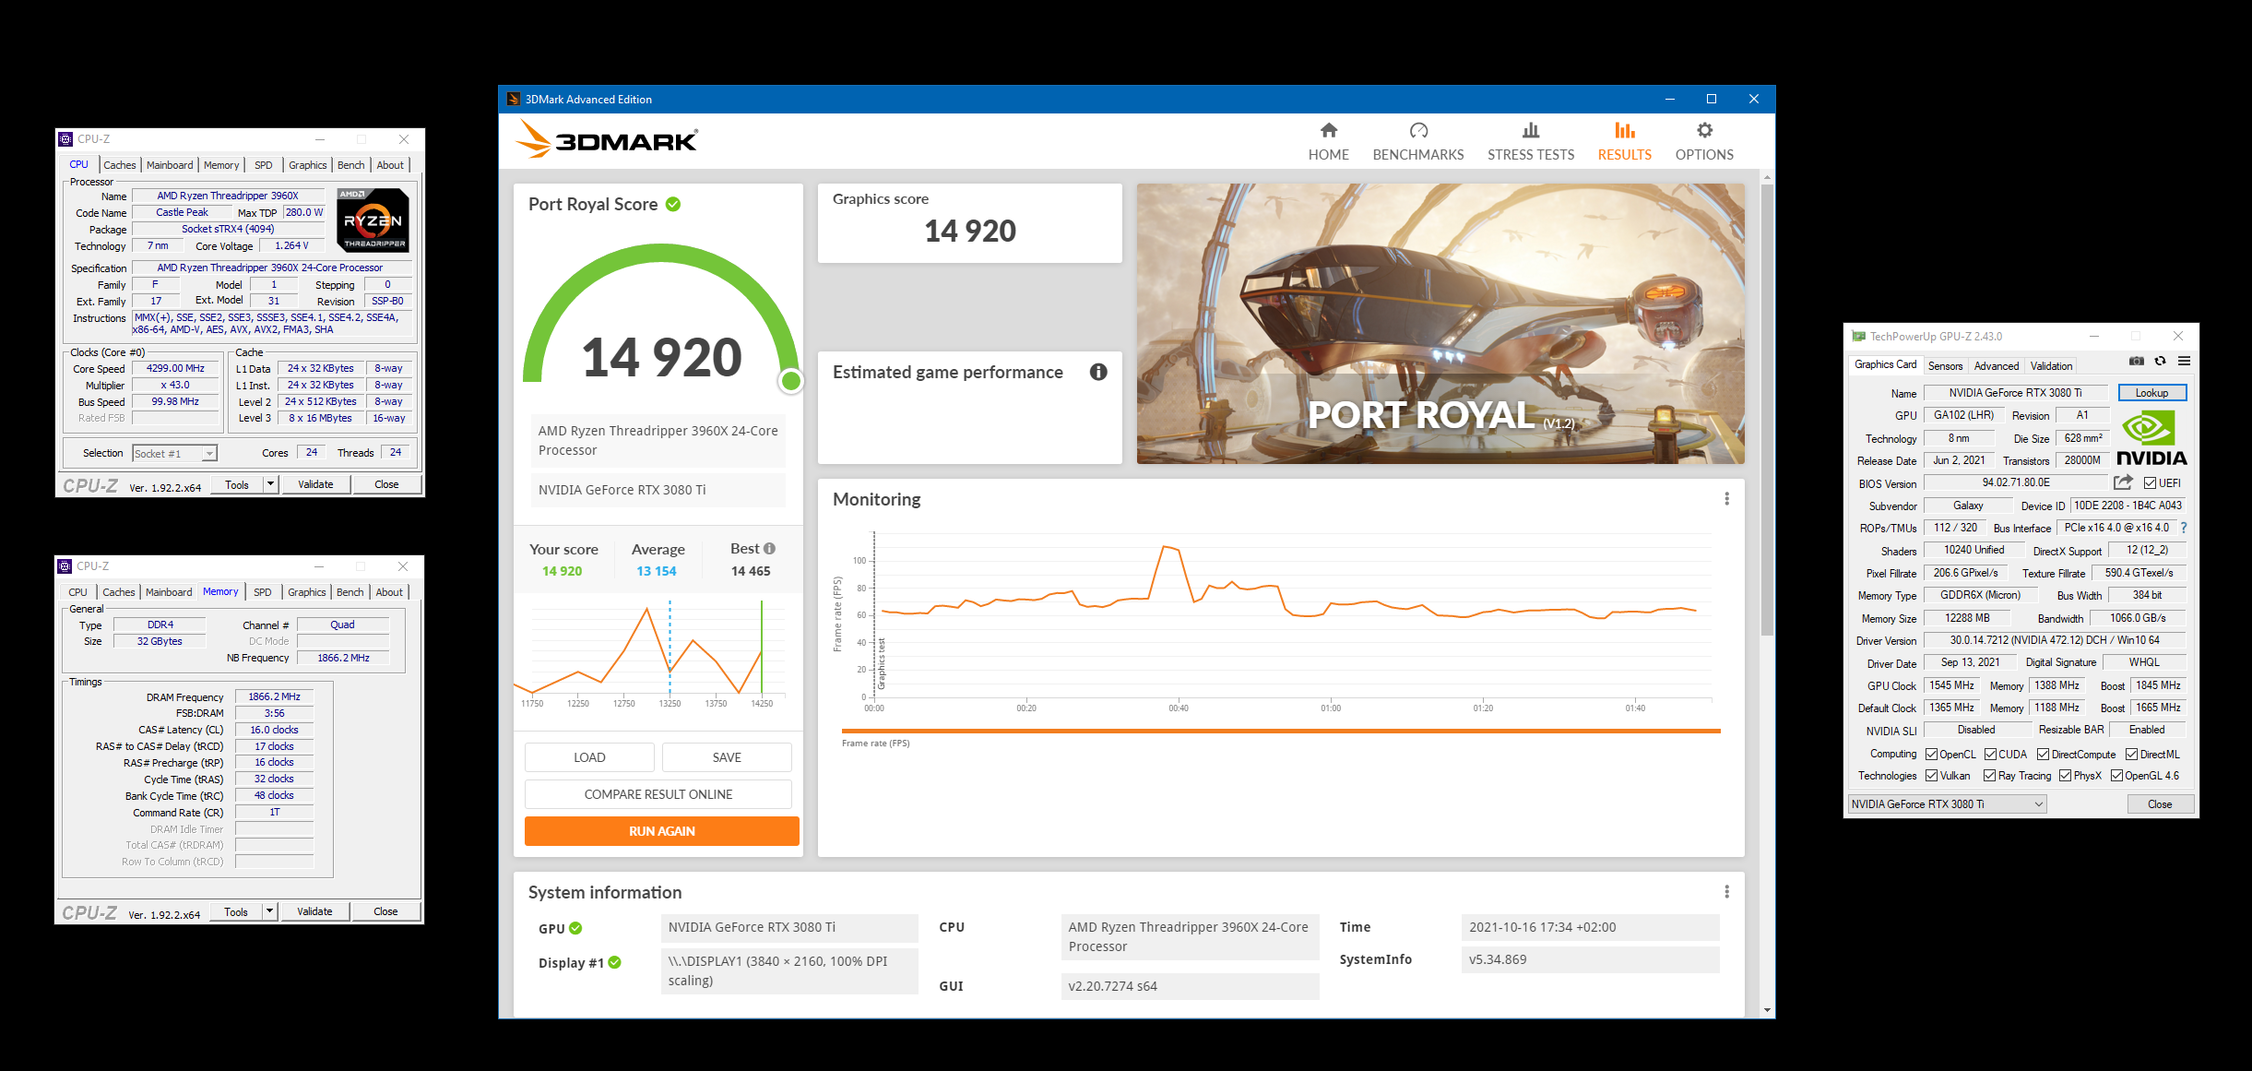The image size is (2252, 1071).
Task: Refresh GPU-Z readings
Action: click(x=2160, y=361)
